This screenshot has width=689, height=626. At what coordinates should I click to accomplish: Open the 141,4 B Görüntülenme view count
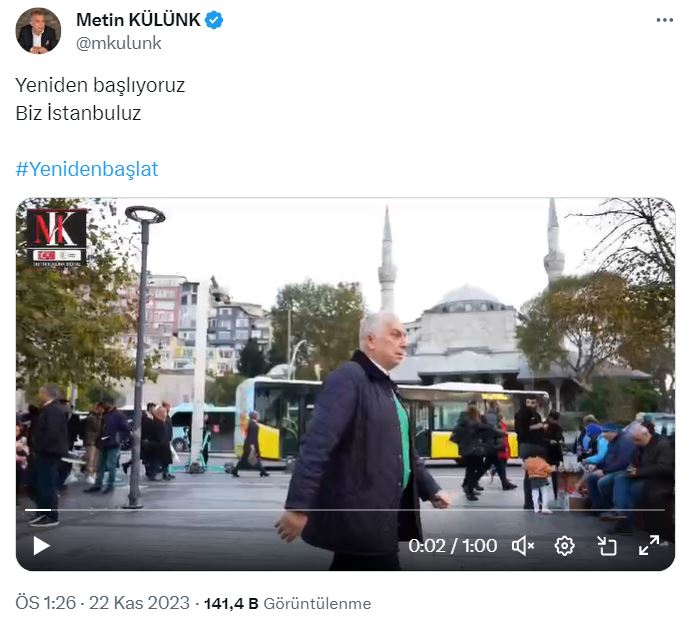click(x=287, y=604)
